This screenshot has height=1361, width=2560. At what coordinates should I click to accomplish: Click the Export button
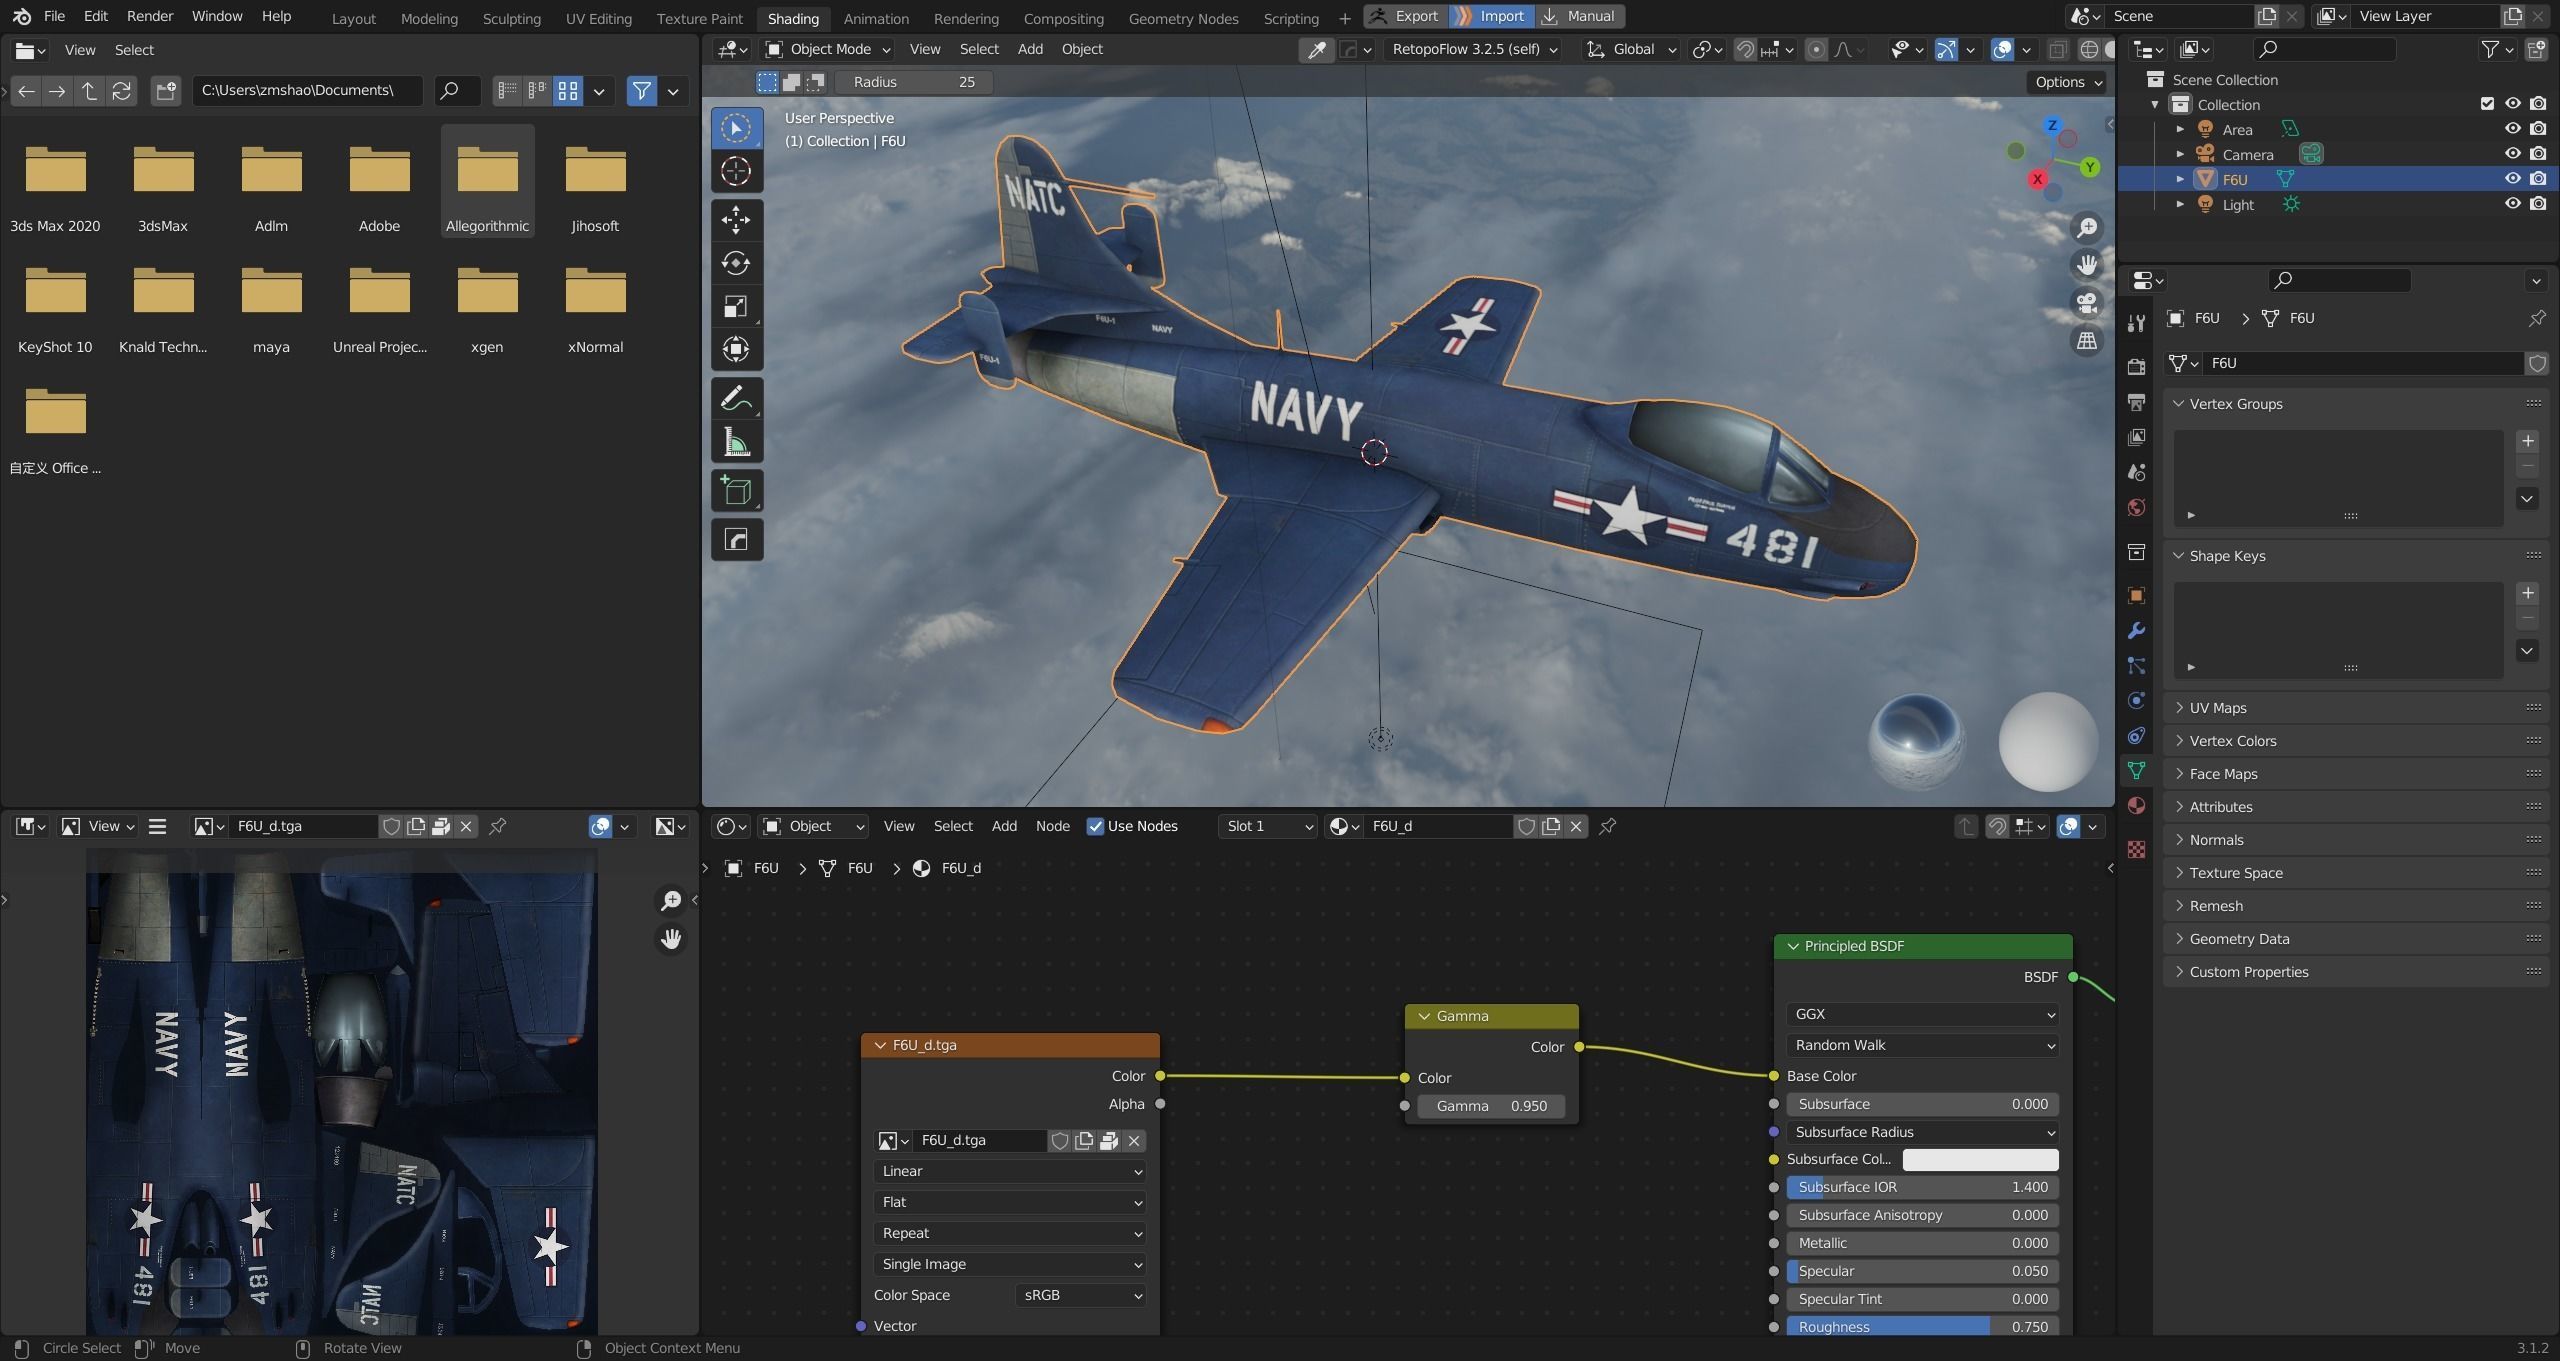pyautogui.click(x=1414, y=16)
